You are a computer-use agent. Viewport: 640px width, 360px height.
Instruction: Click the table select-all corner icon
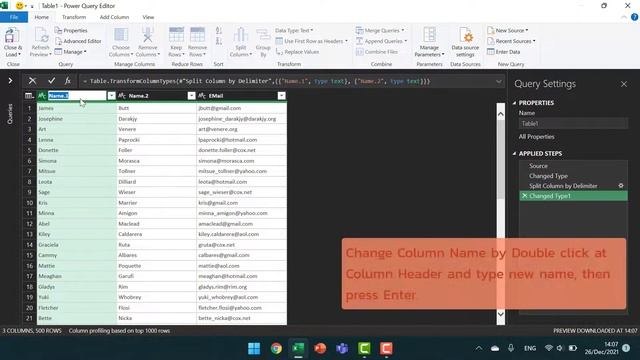coord(29,96)
